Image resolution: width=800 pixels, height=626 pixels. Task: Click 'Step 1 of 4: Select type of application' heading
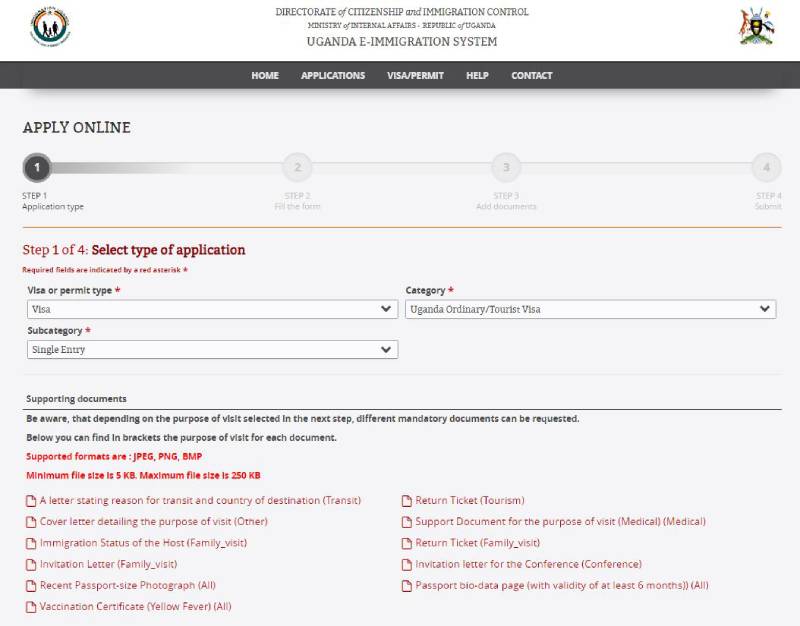click(x=134, y=250)
